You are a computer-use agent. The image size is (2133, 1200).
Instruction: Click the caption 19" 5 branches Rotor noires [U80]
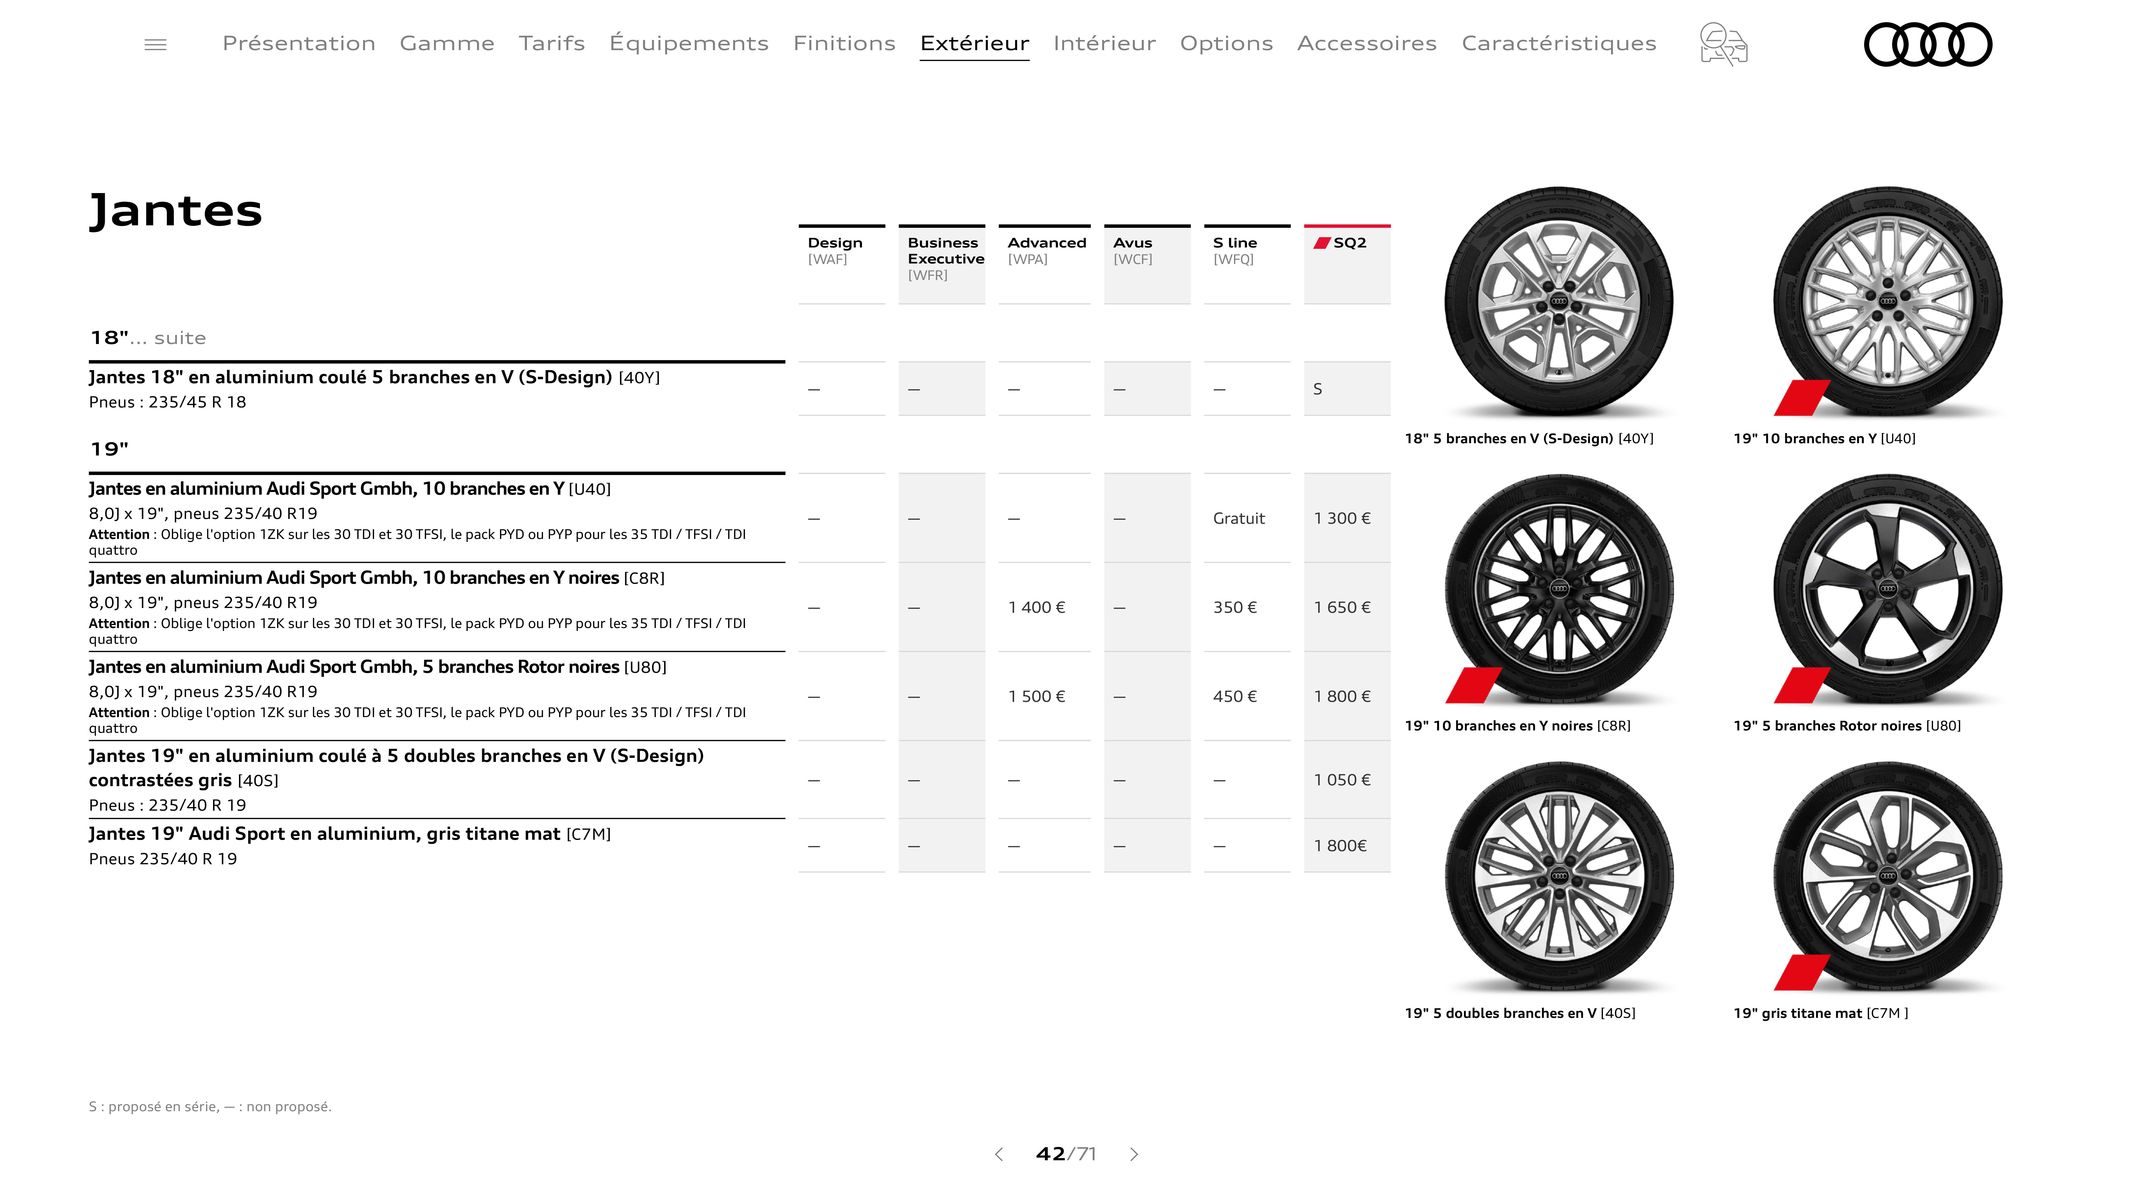click(1847, 726)
